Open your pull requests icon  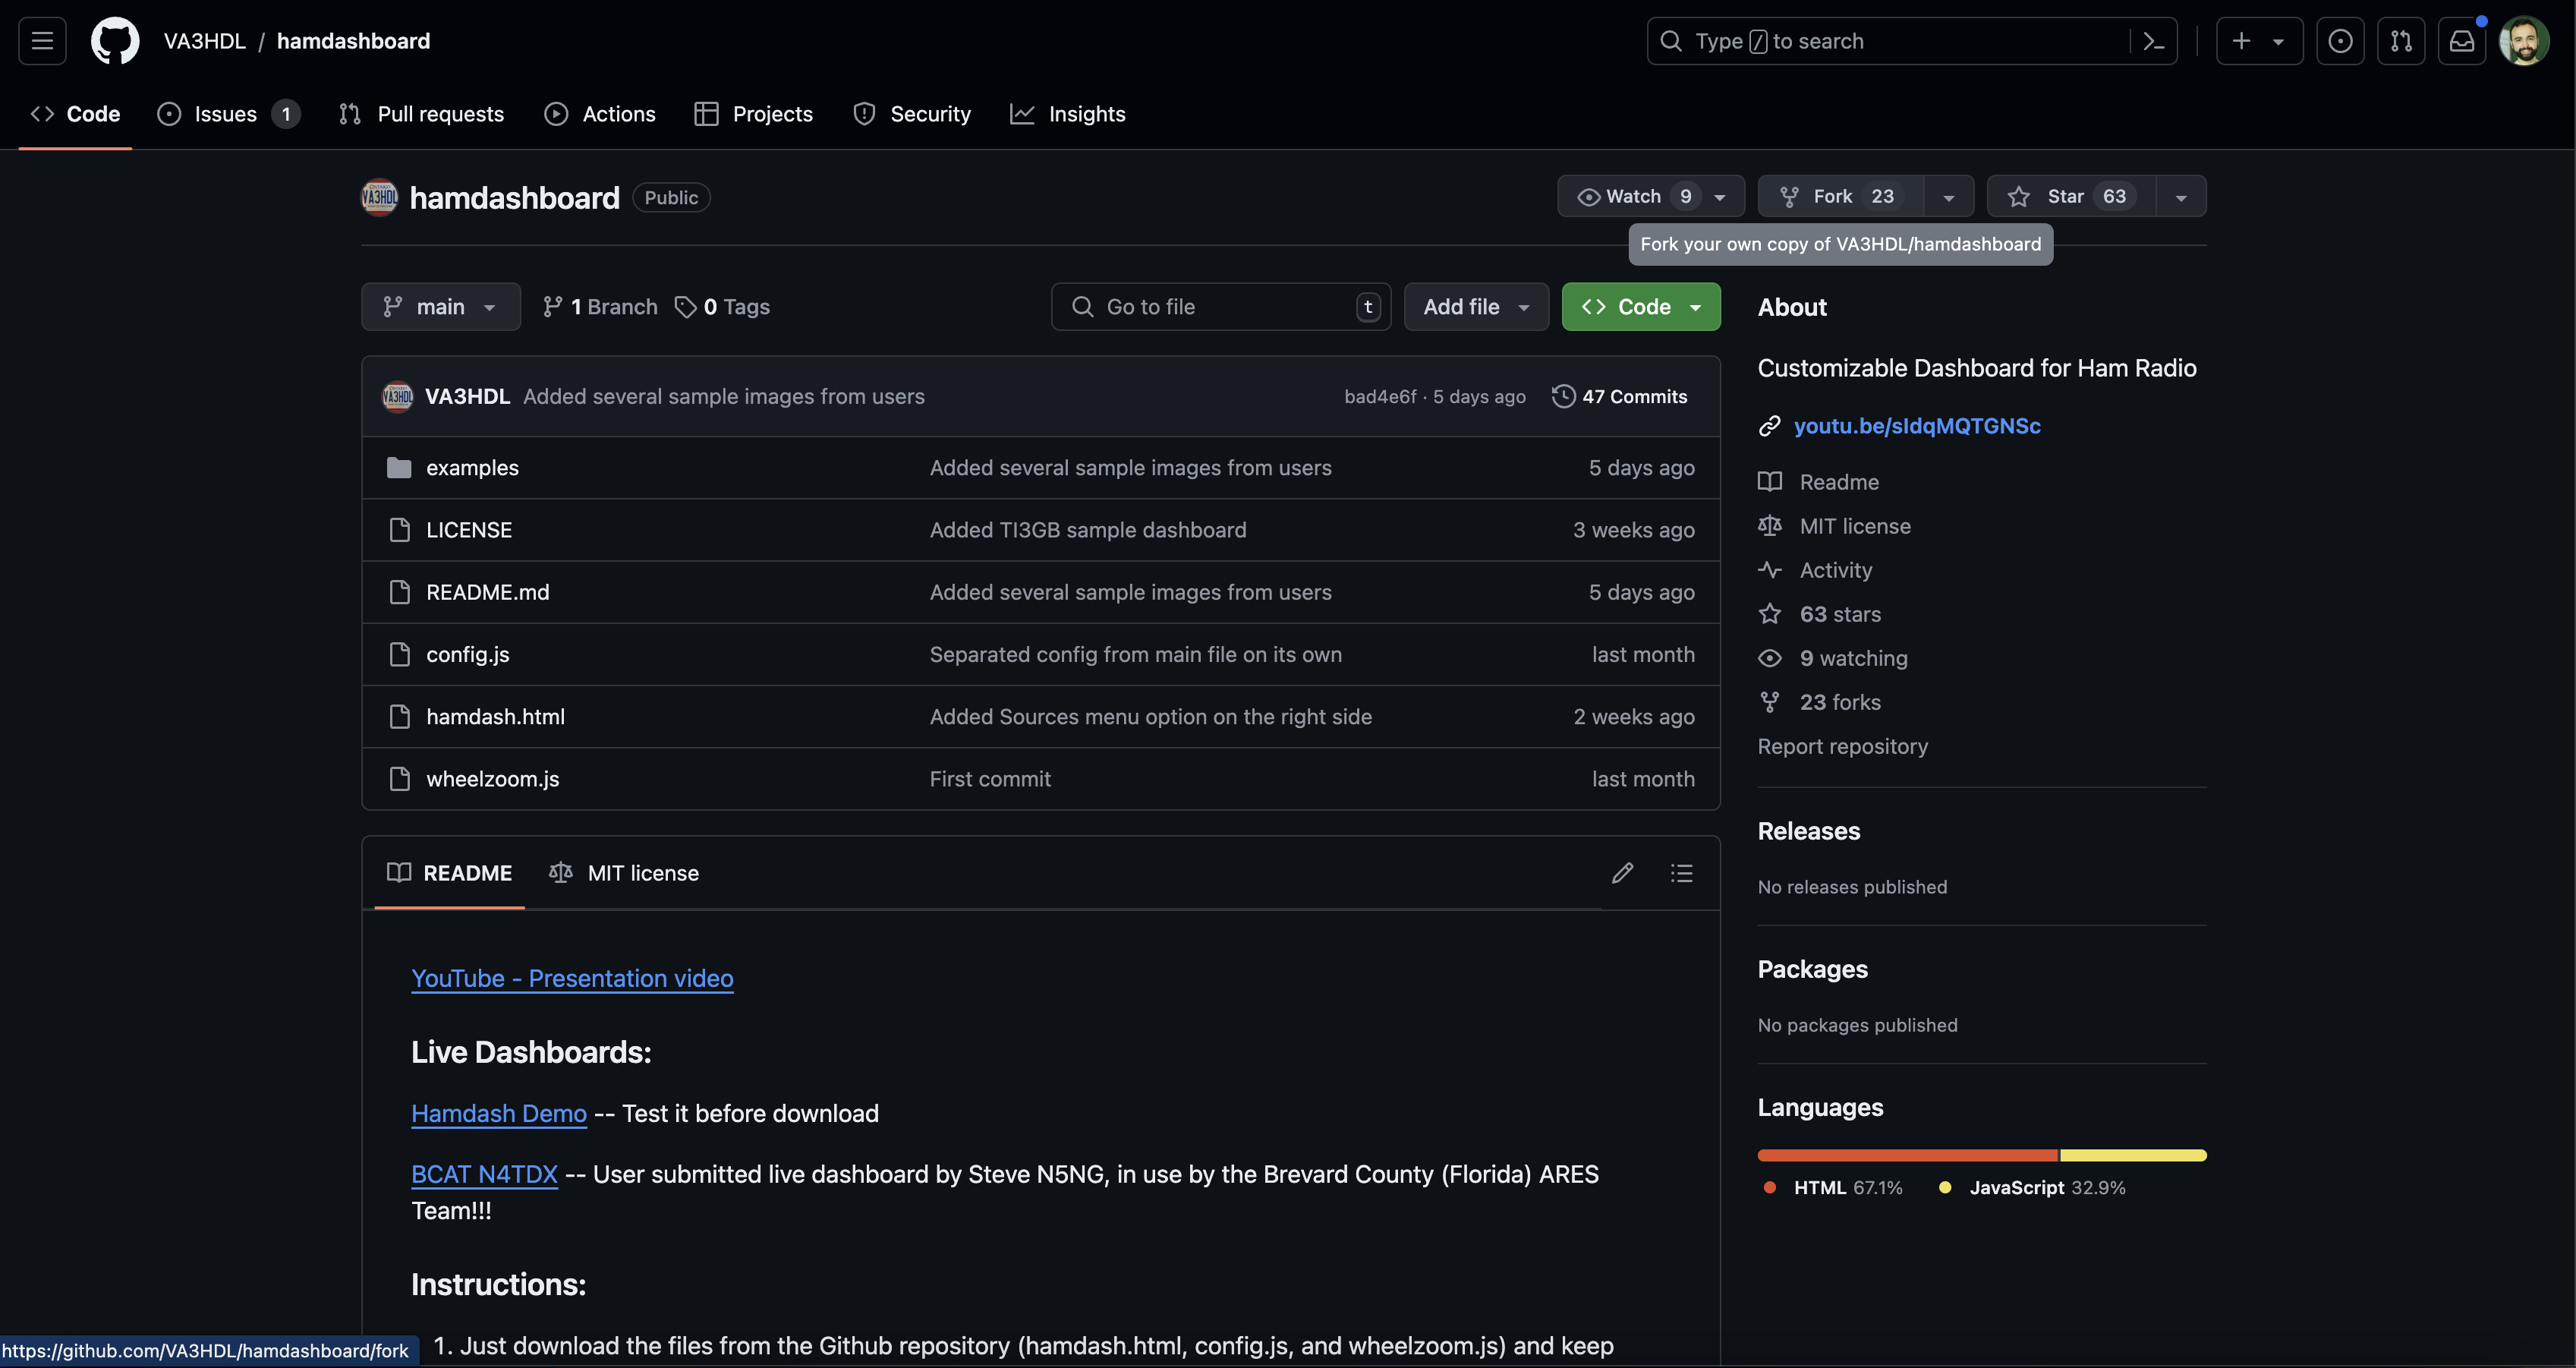(x=2402, y=40)
